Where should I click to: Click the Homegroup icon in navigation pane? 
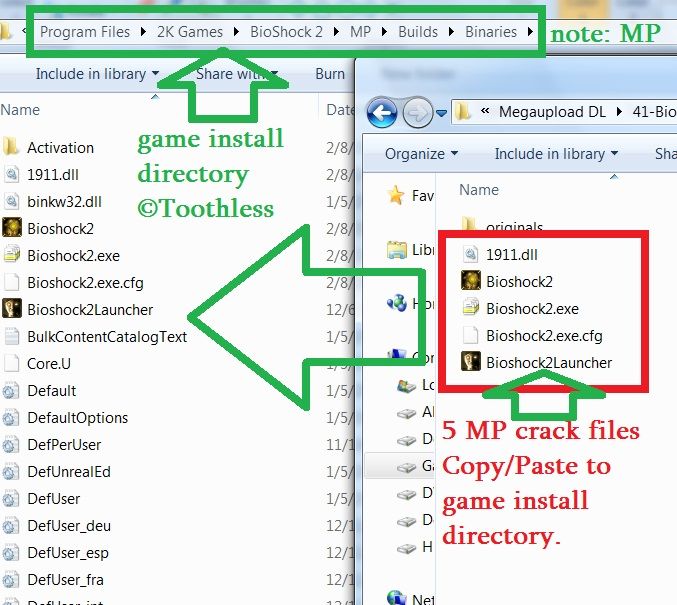point(397,303)
